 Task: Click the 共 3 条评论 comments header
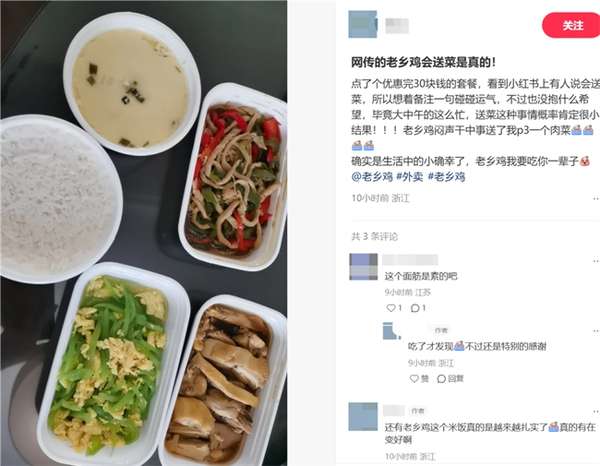[375, 236]
